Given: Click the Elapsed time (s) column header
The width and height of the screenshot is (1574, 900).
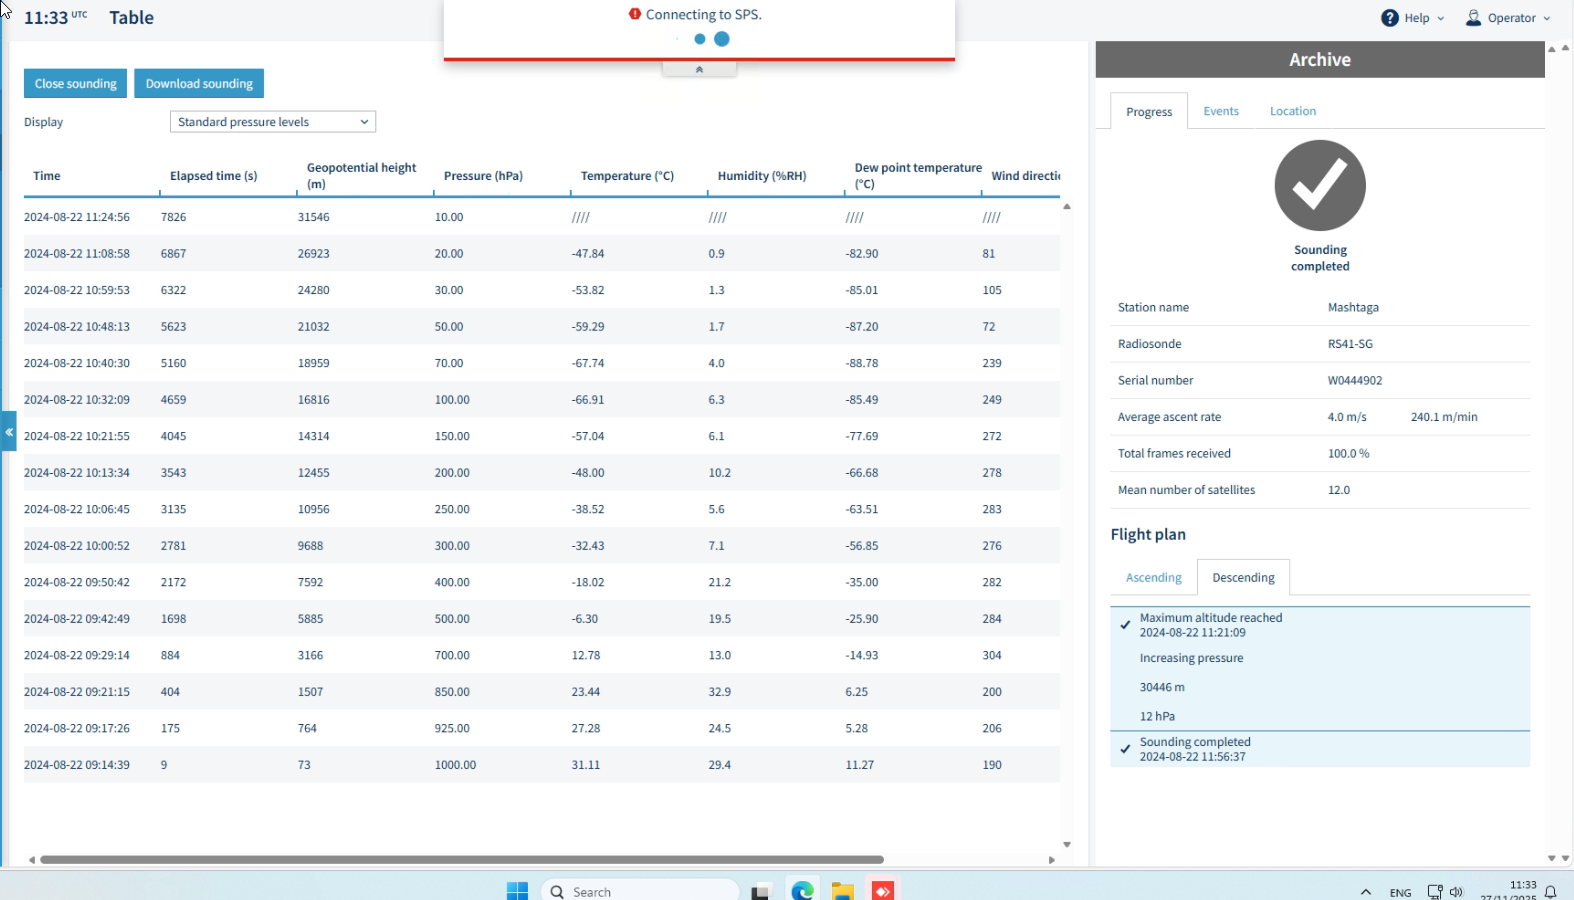Looking at the screenshot, I should pyautogui.click(x=214, y=176).
